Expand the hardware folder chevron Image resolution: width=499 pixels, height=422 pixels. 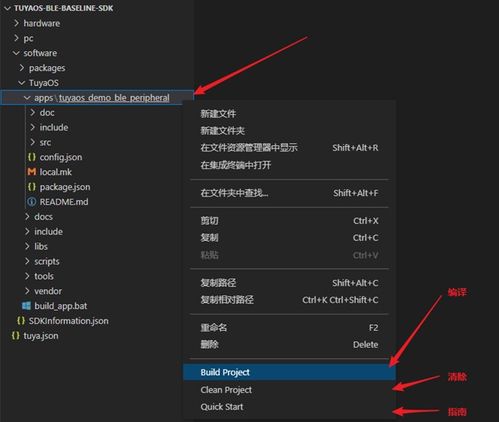coord(16,23)
